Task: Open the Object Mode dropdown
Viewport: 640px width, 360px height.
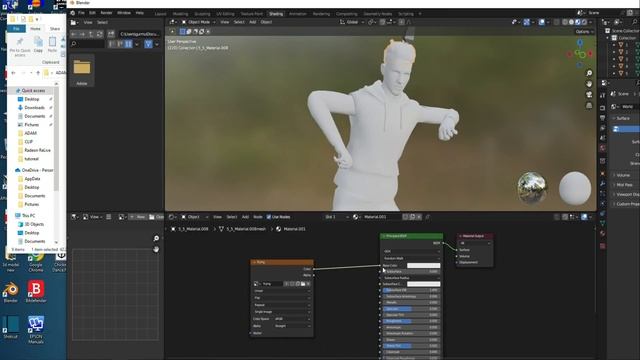Action: (198, 22)
